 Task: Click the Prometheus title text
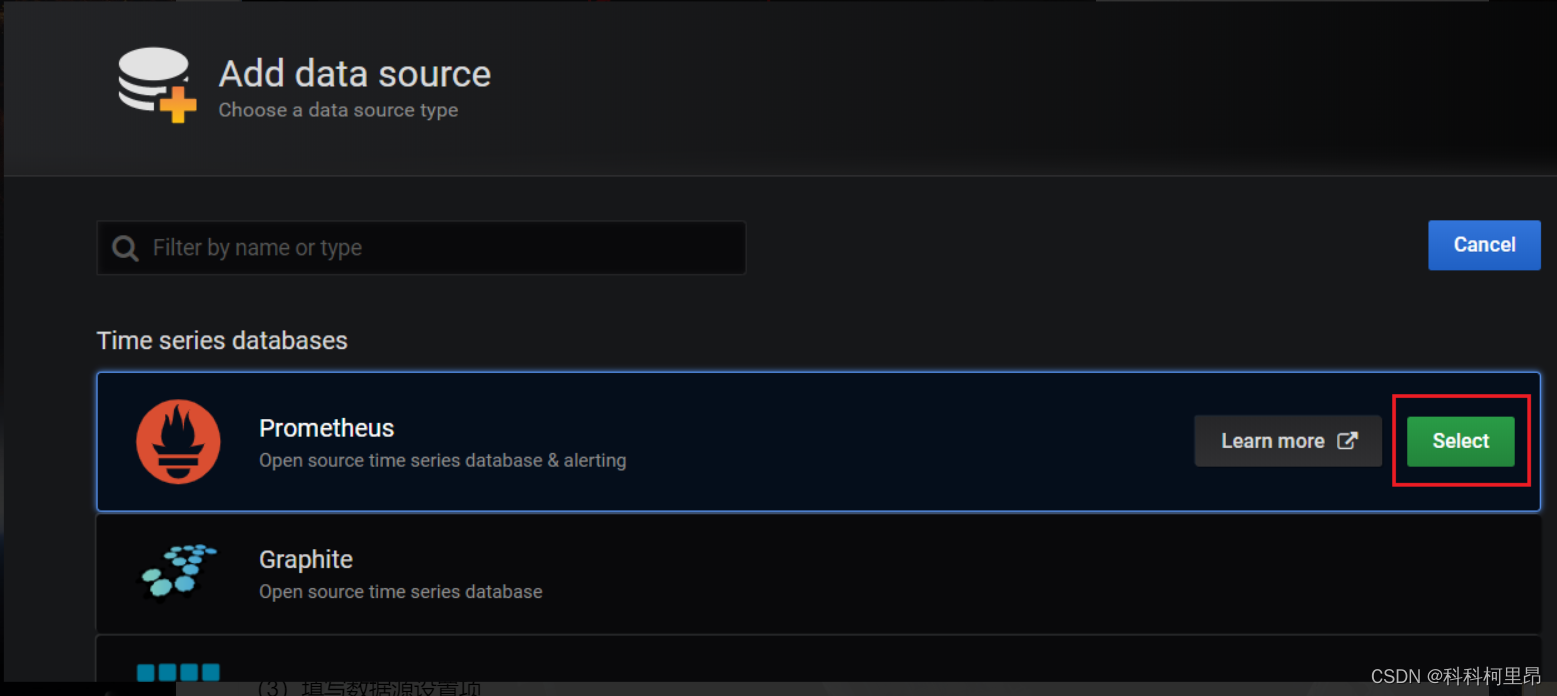click(x=326, y=428)
